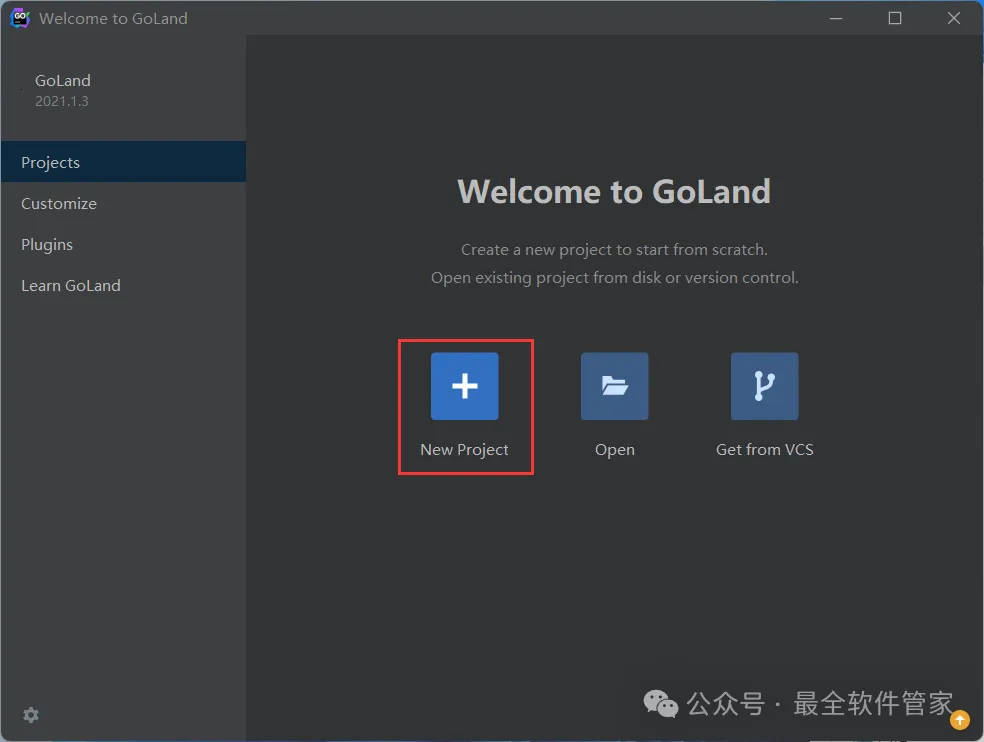Click the Get from VCS branch icon

pos(764,386)
